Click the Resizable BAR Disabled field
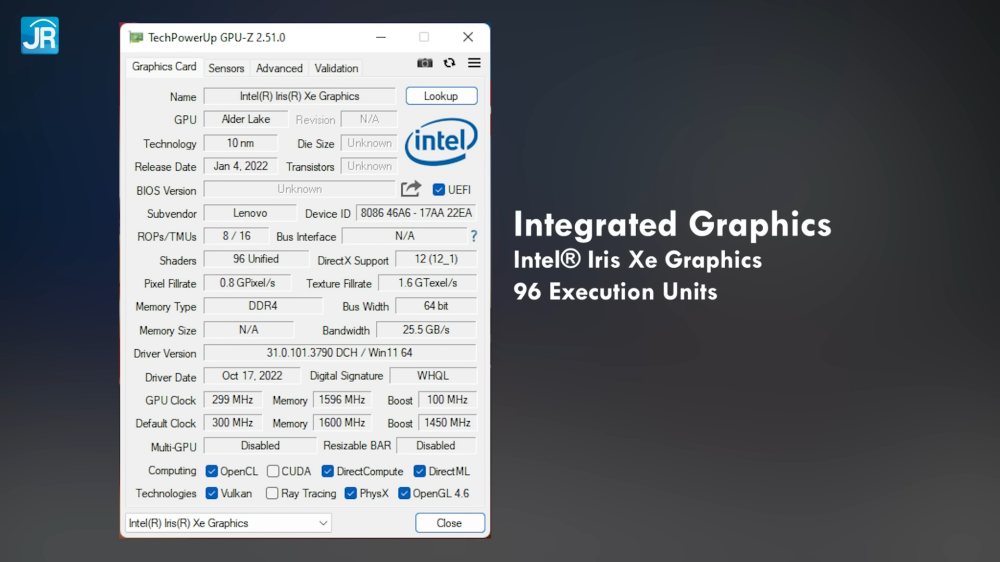 coord(436,446)
